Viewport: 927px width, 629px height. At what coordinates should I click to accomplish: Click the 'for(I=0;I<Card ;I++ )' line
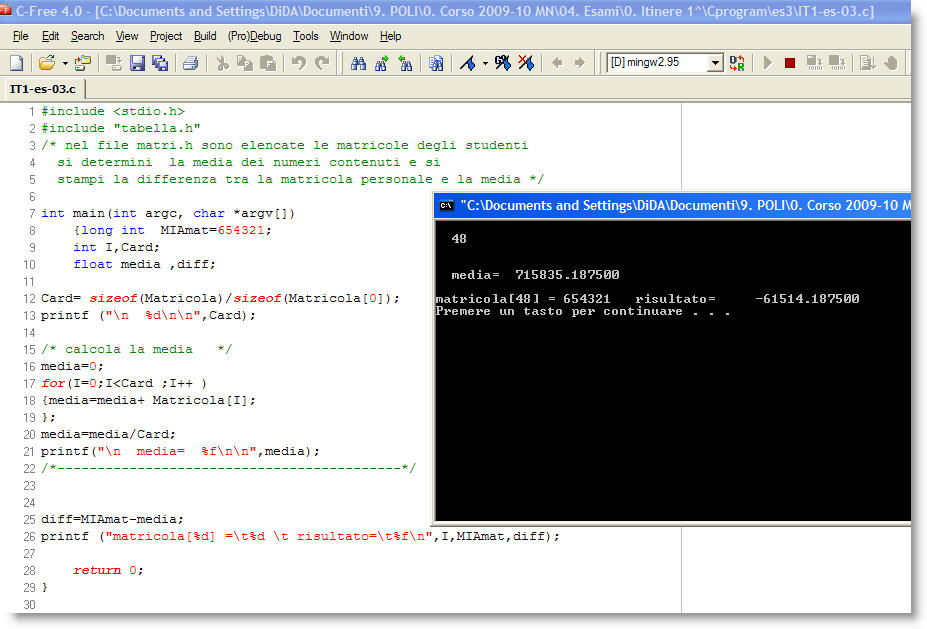(124, 384)
